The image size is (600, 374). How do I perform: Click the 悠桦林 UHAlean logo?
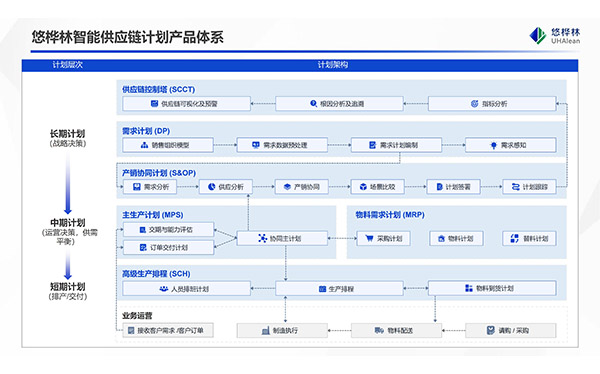tap(554, 36)
